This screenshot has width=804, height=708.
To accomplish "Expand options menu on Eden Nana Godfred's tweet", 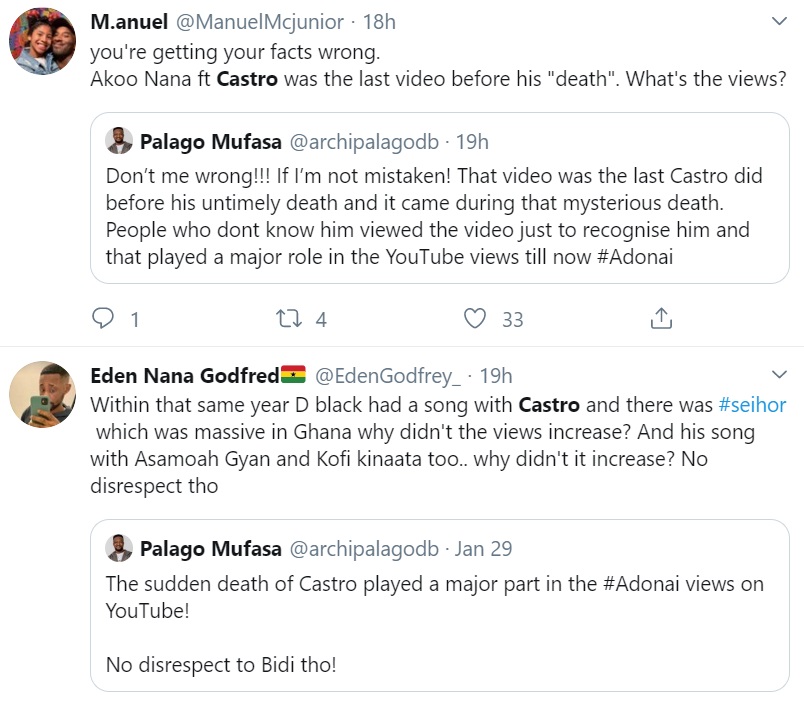I will [x=780, y=376].
